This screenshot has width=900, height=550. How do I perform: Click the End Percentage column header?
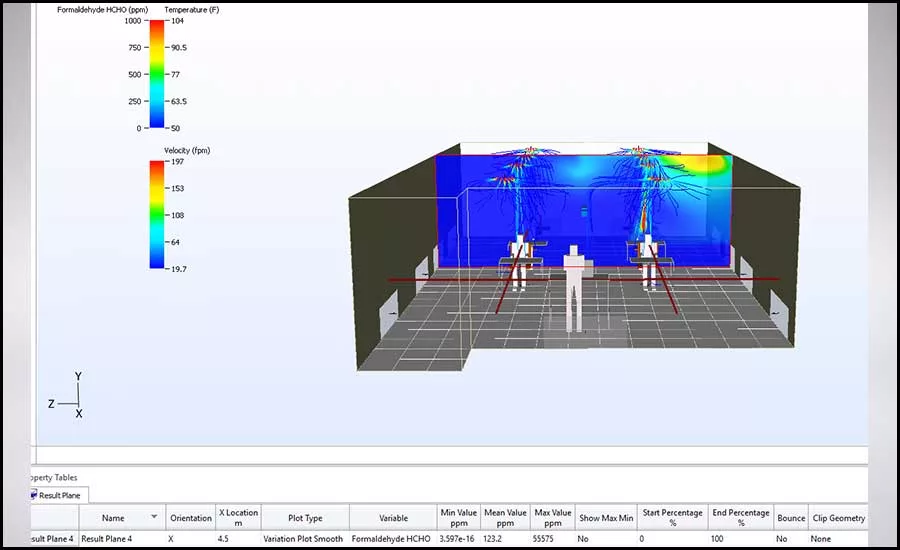pos(740,517)
